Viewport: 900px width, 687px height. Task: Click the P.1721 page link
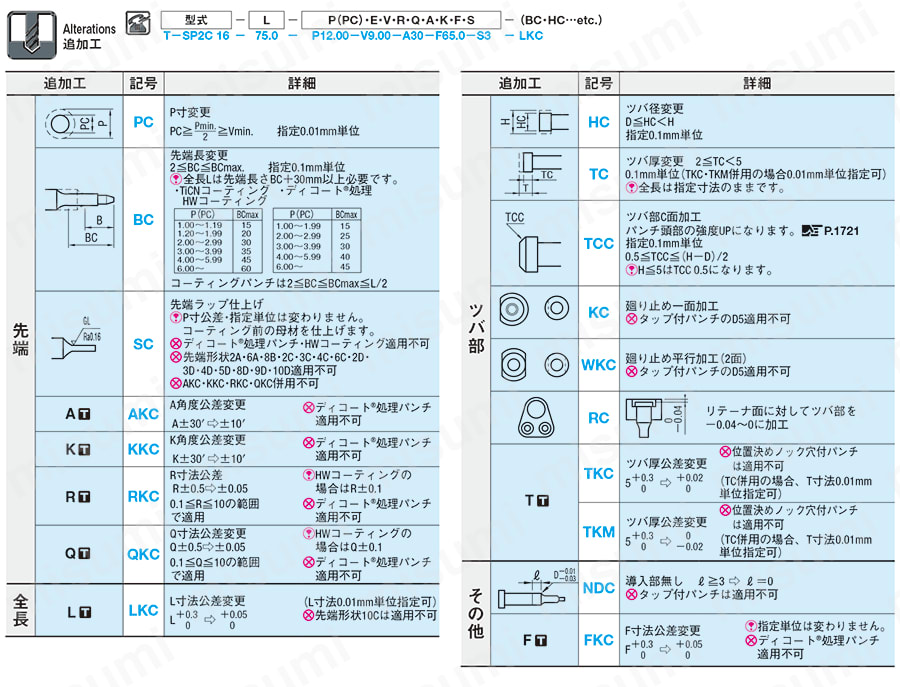pyautogui.click(x=841, y=231)
